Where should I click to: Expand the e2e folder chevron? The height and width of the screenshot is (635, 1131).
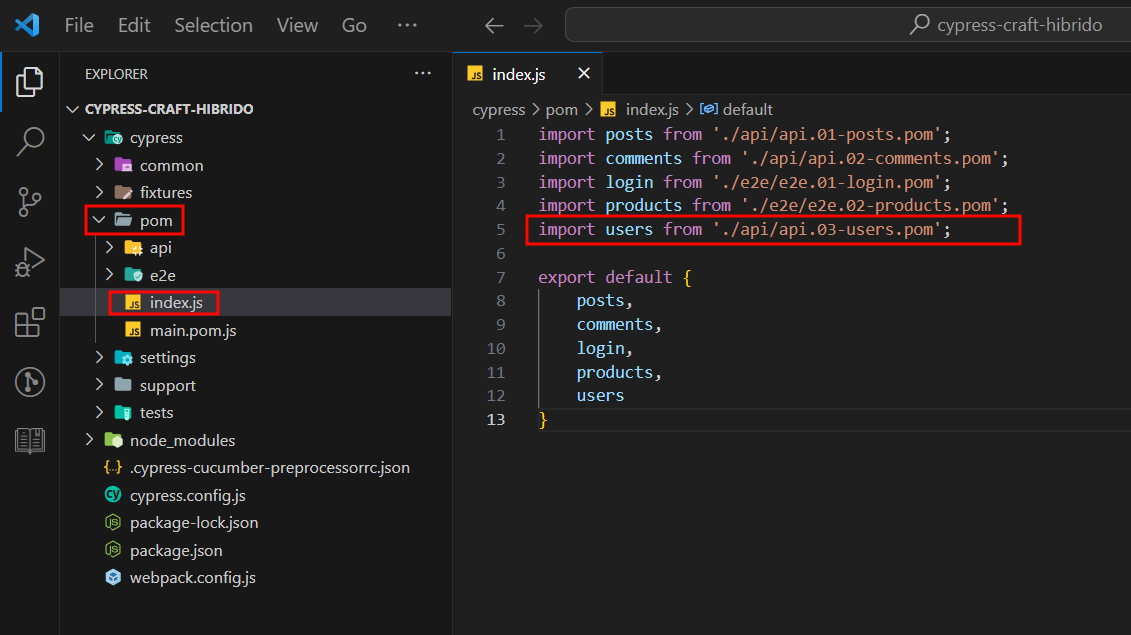110,275
